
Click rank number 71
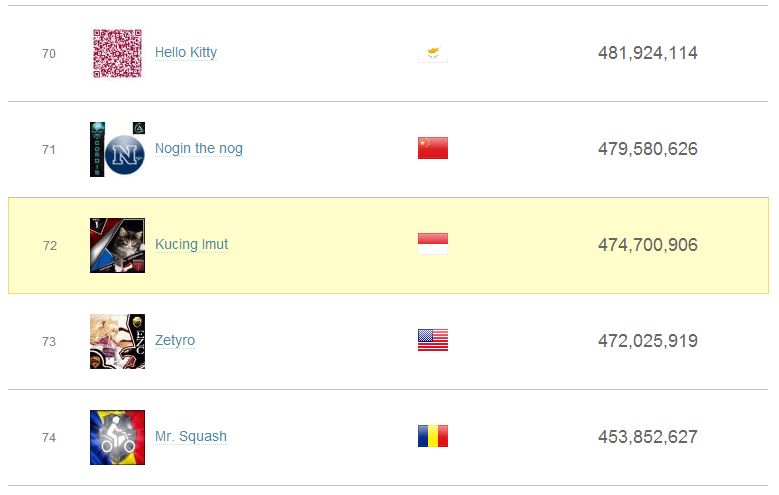click(49, 150)
